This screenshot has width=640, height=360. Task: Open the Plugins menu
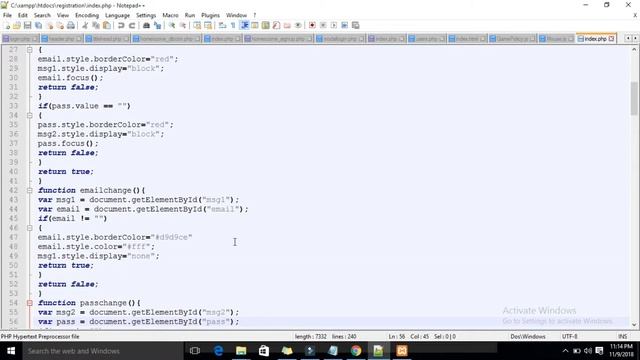click(x=210, y=15)
